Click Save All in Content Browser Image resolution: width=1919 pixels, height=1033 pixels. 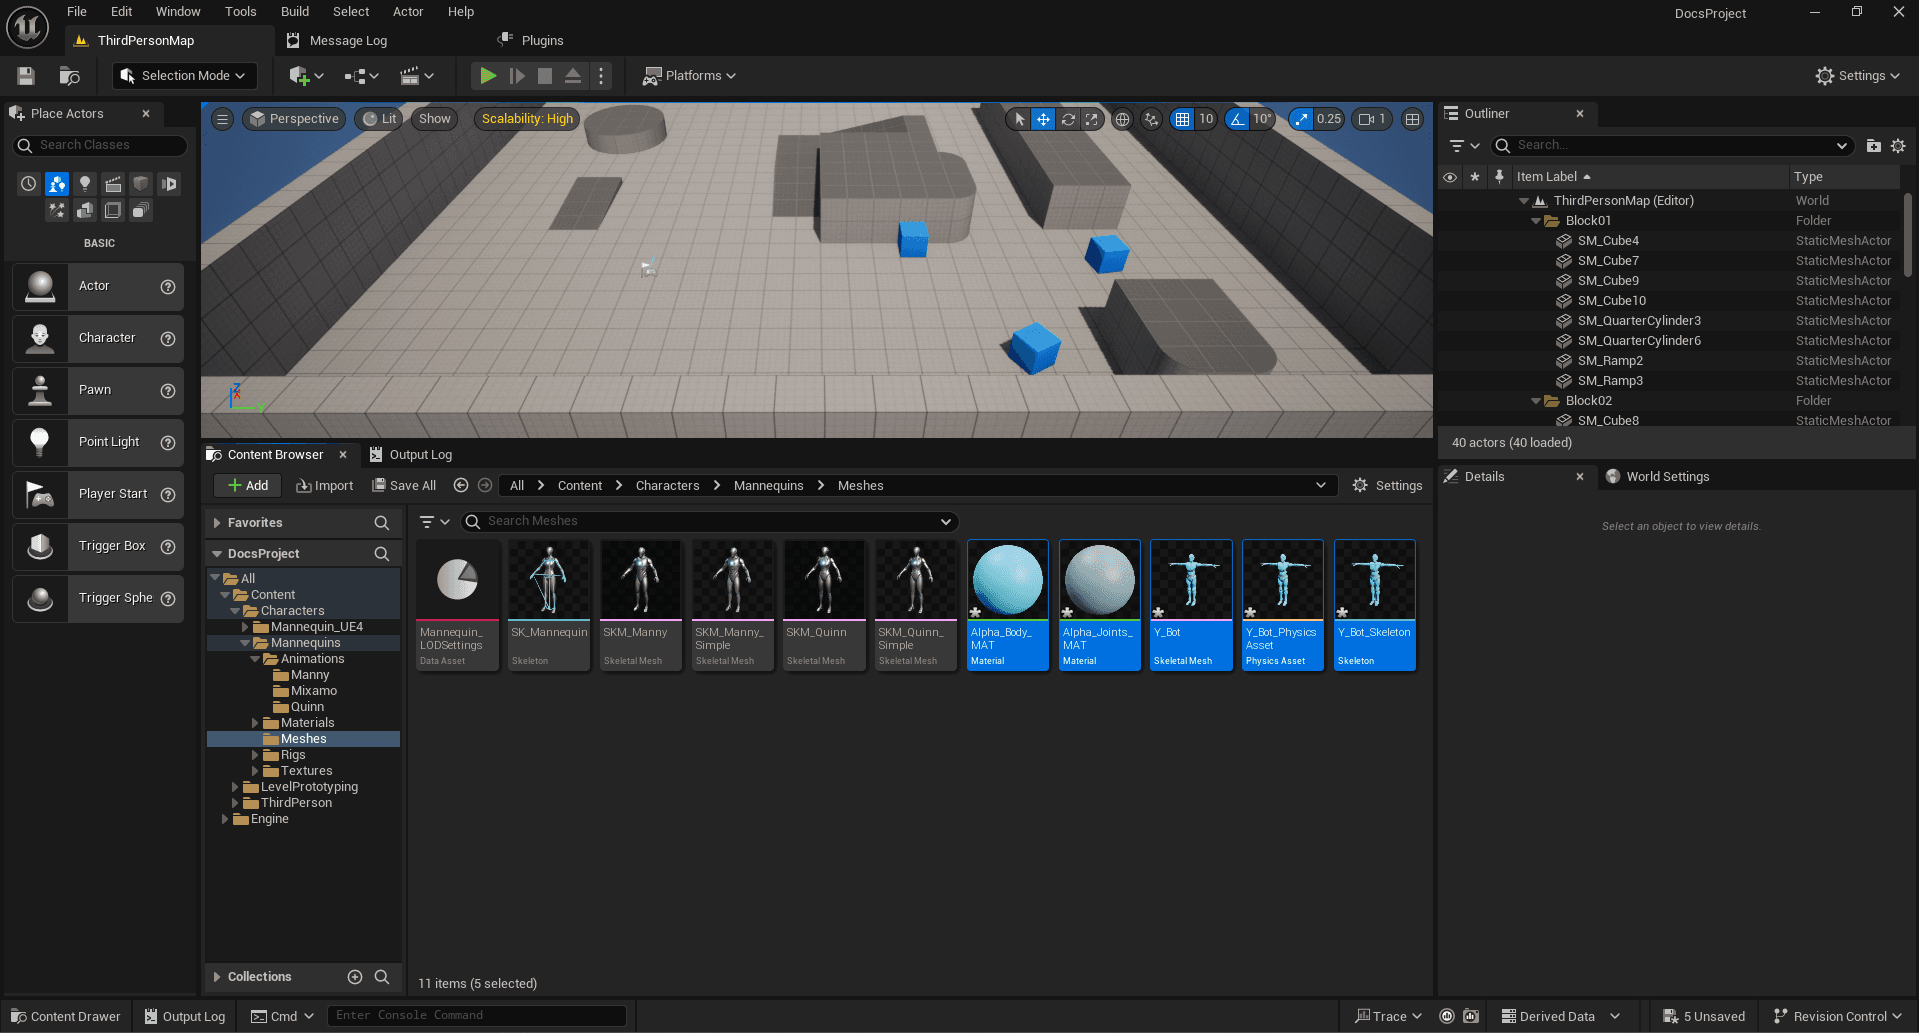coord(404,486)
